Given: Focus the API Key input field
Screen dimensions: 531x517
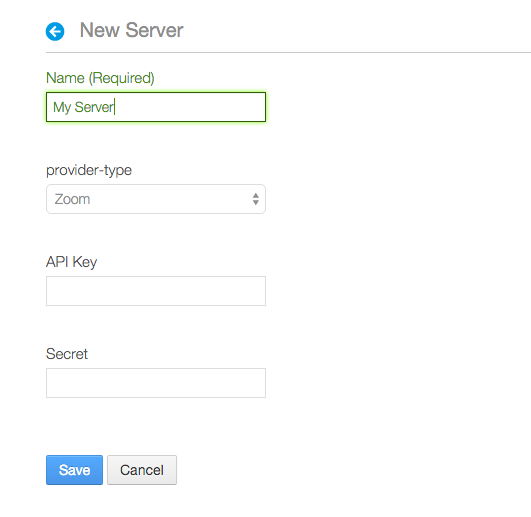Looking at the screenshot, I should tap(156, 291).
